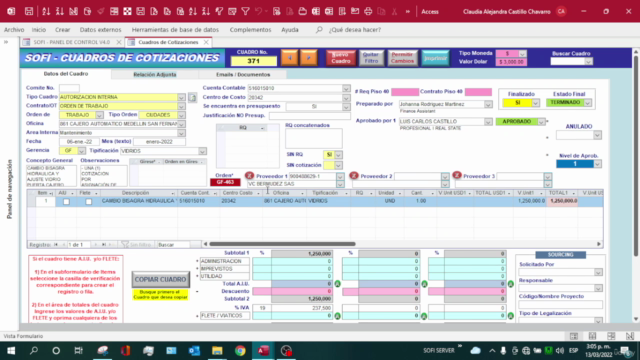Click the Quitar Filtro button
Screen dimensions: 640x360
(371, 58)
